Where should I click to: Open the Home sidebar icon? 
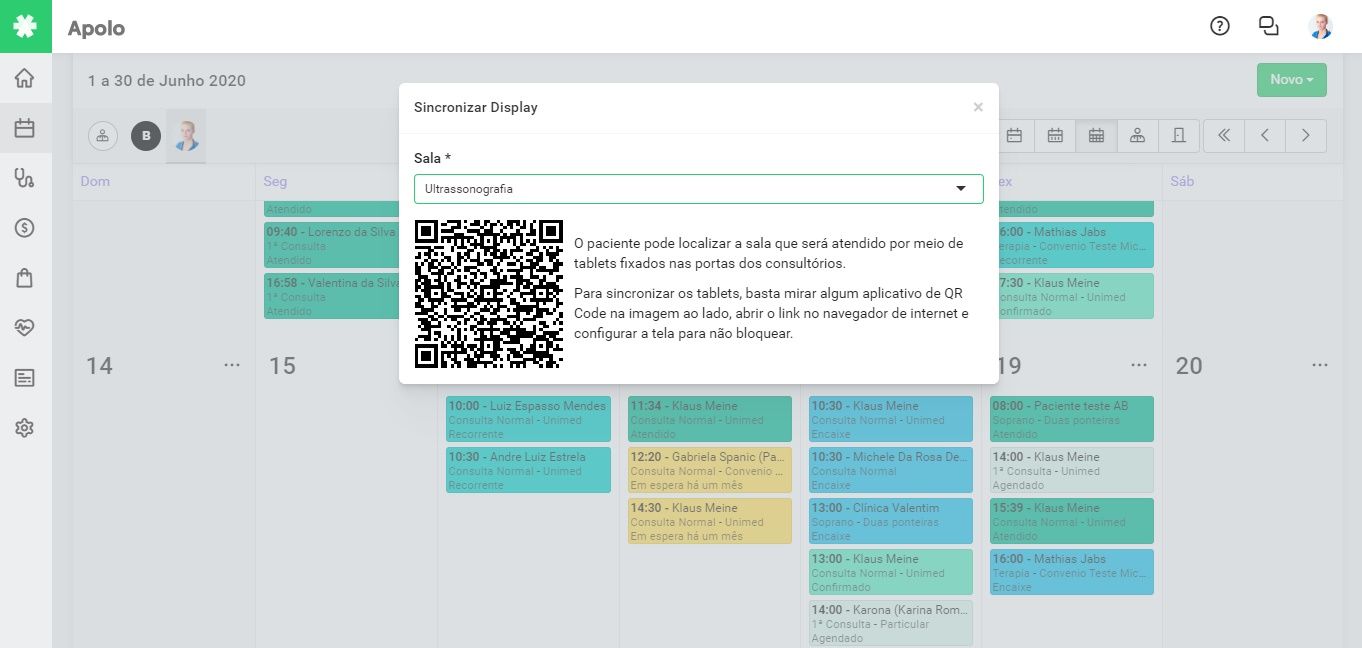pyautogui.click(x=25, y=78)
